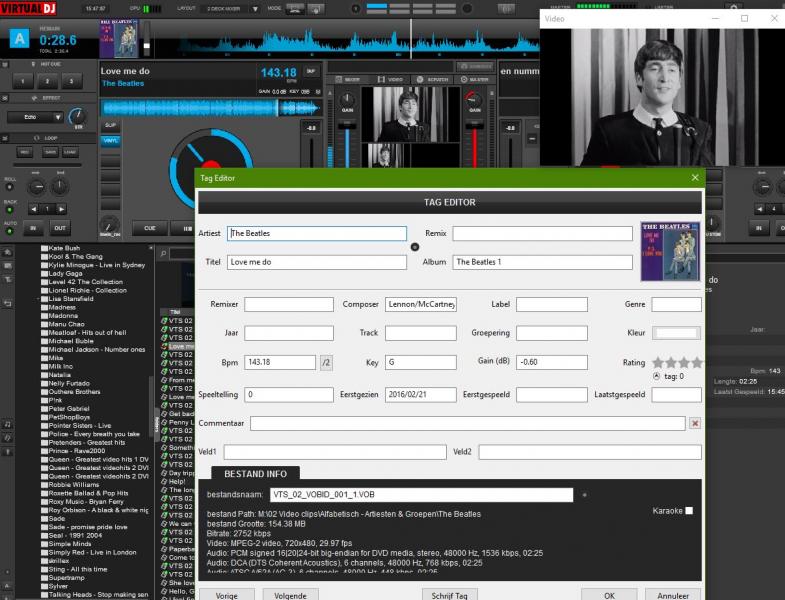Collapse the LOOP panel toggle
The height and width of the screenshot is (600, 785).
pos(5,138)
